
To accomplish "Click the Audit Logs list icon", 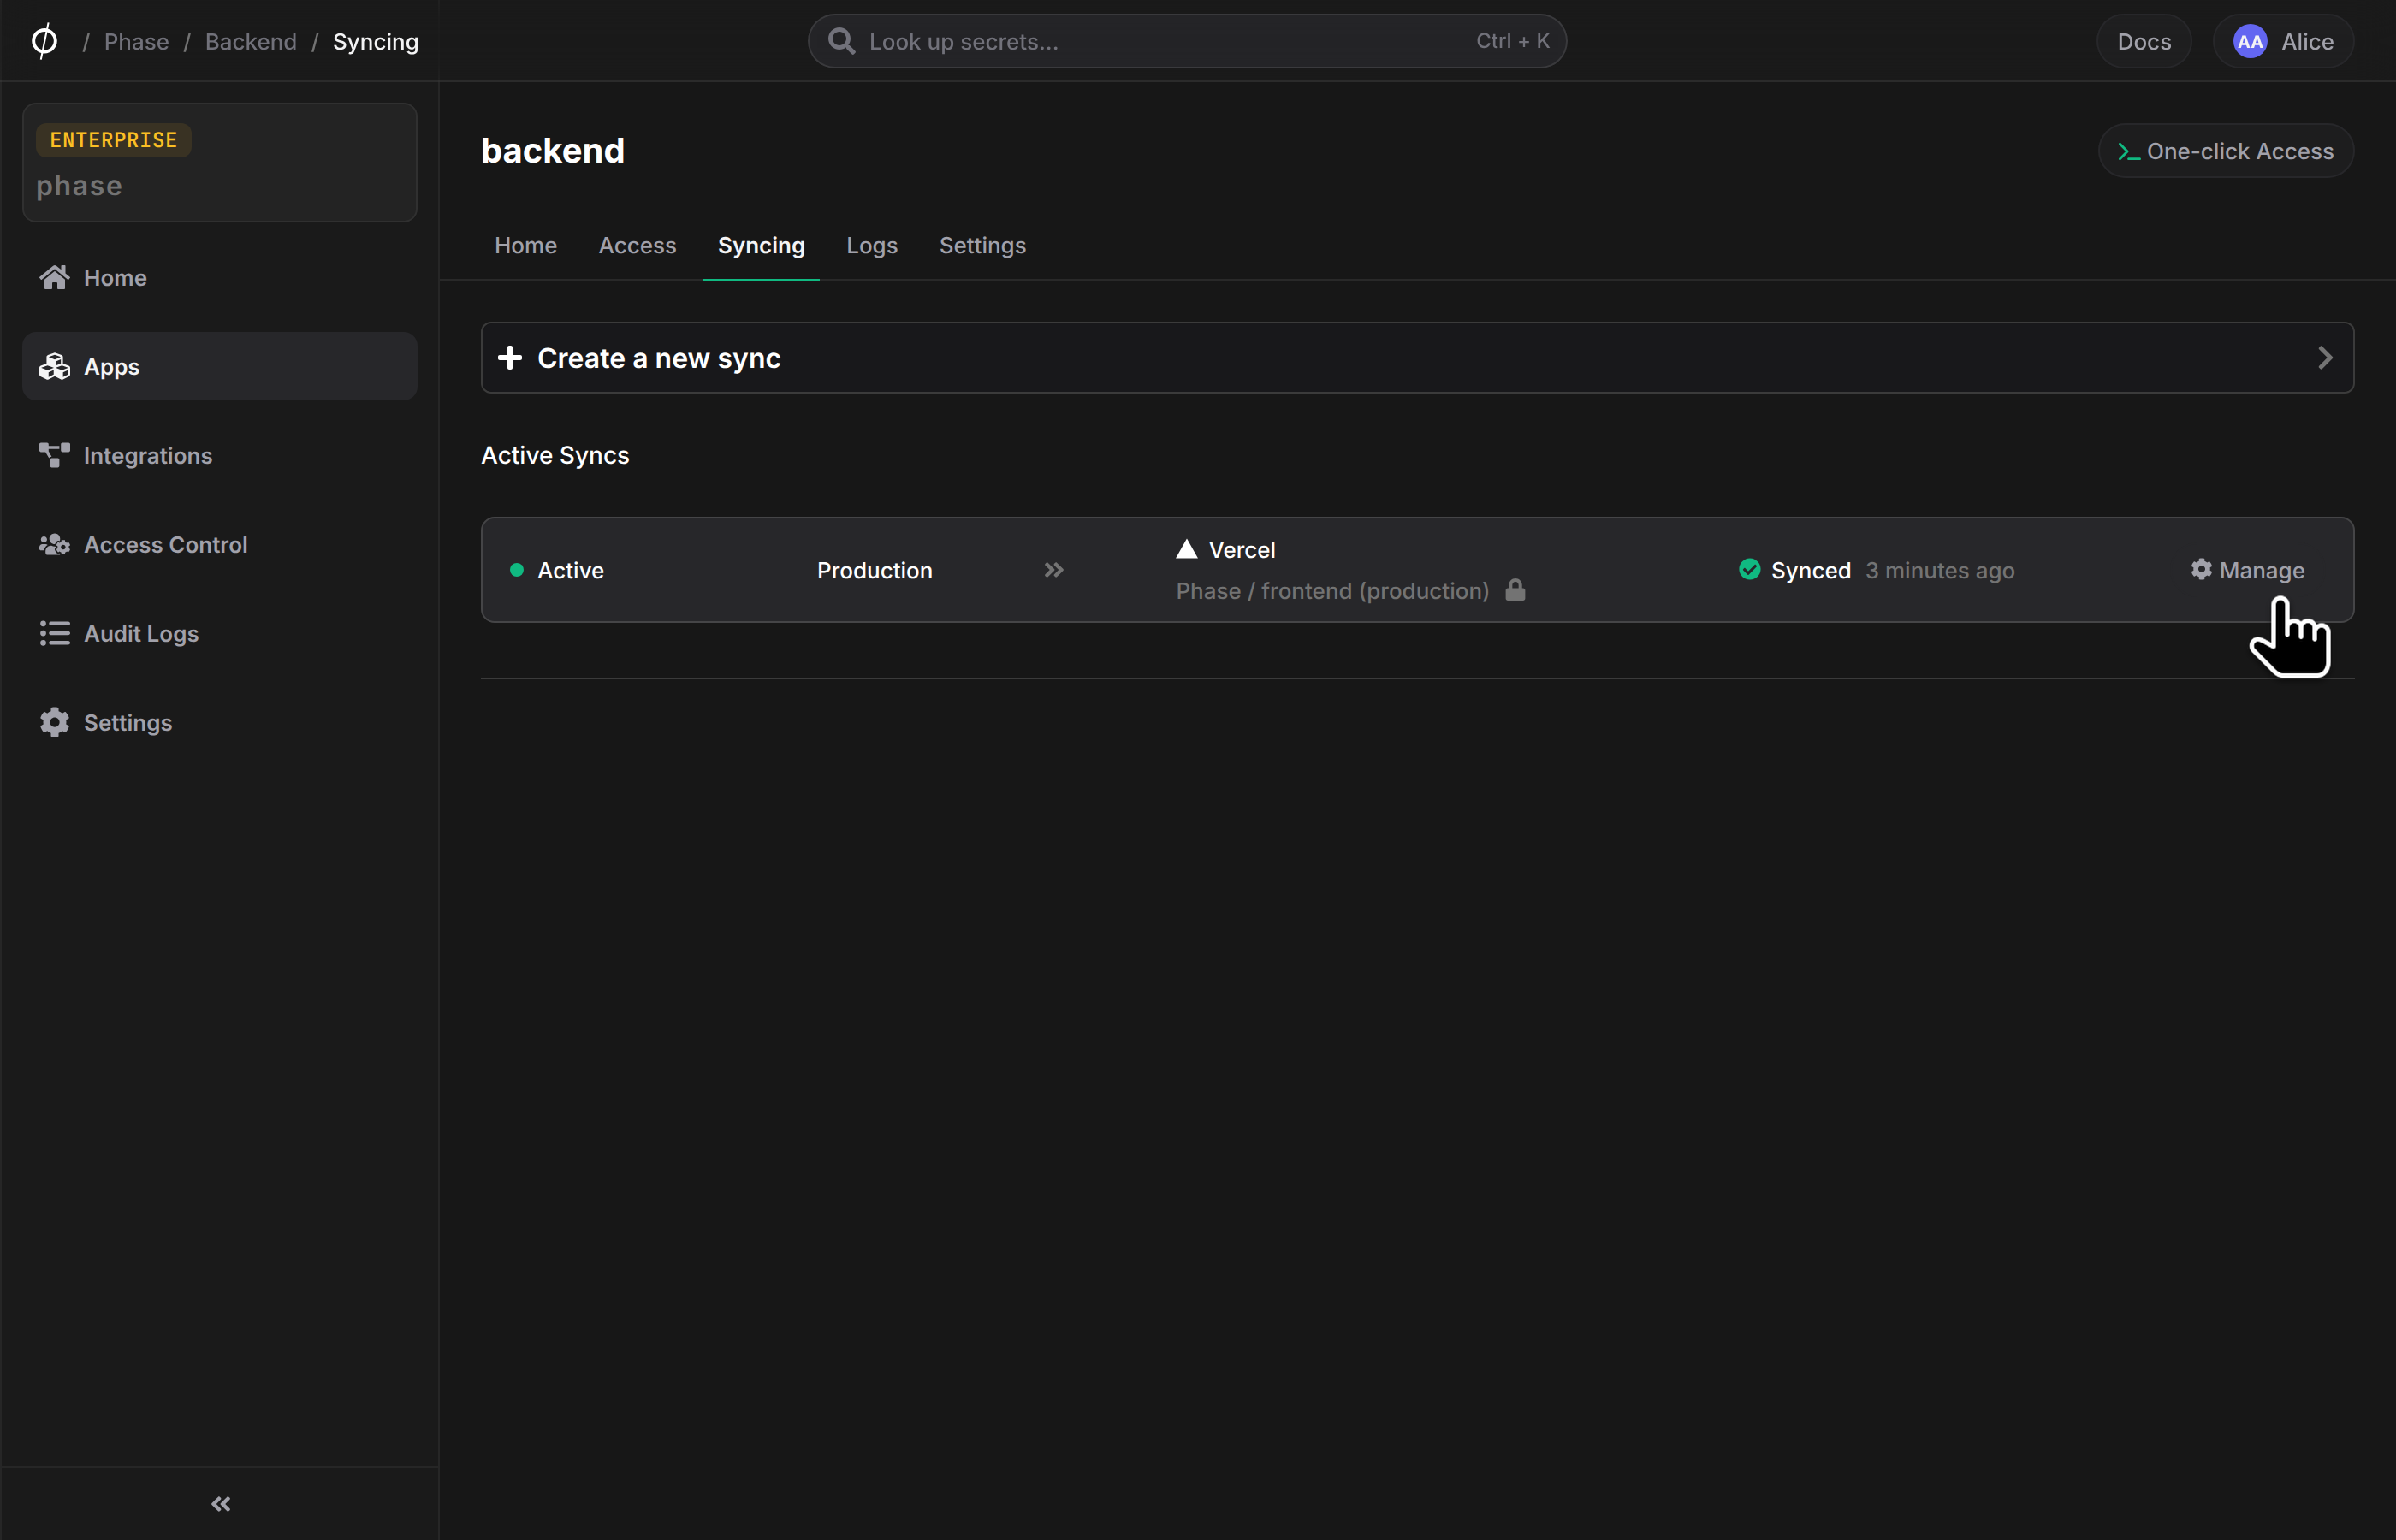I will coord(54,633).
